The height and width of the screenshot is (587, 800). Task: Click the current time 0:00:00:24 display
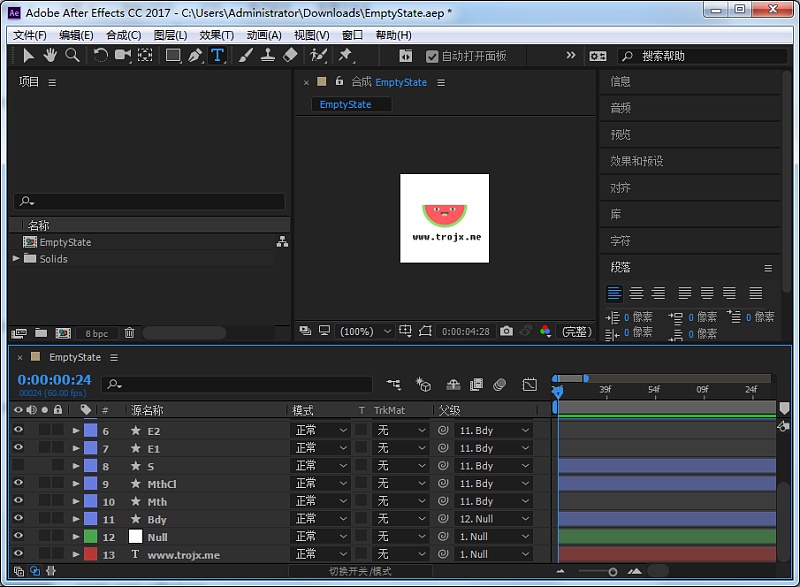[54, 380]
